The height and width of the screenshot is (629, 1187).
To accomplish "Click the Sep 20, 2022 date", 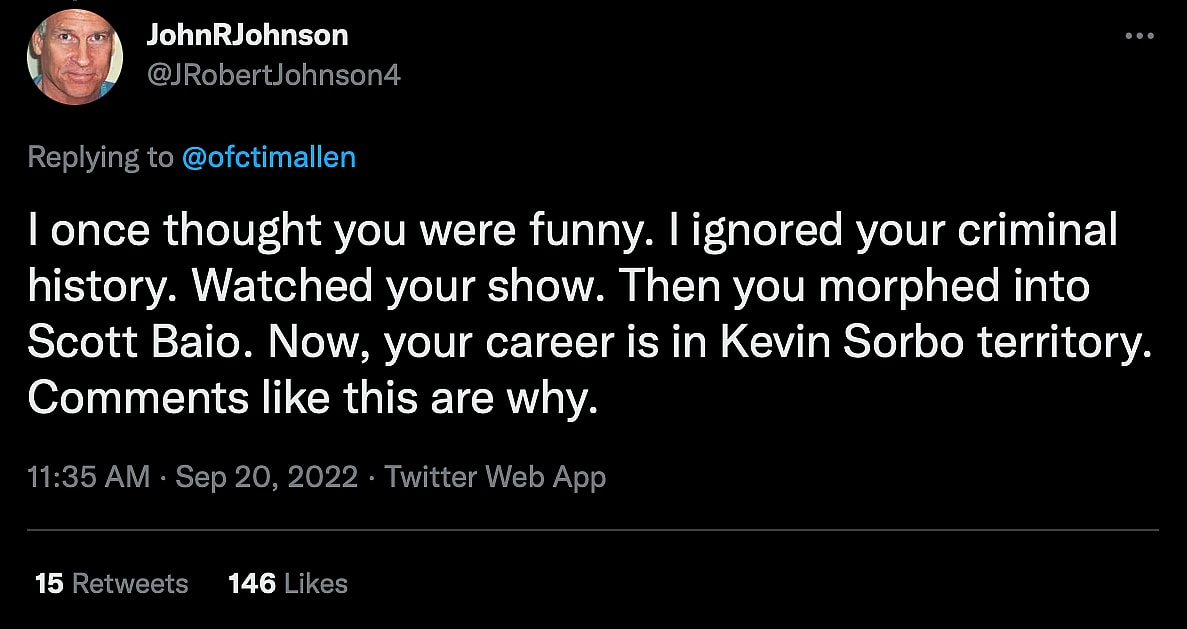I will click(x=267, y=477).
